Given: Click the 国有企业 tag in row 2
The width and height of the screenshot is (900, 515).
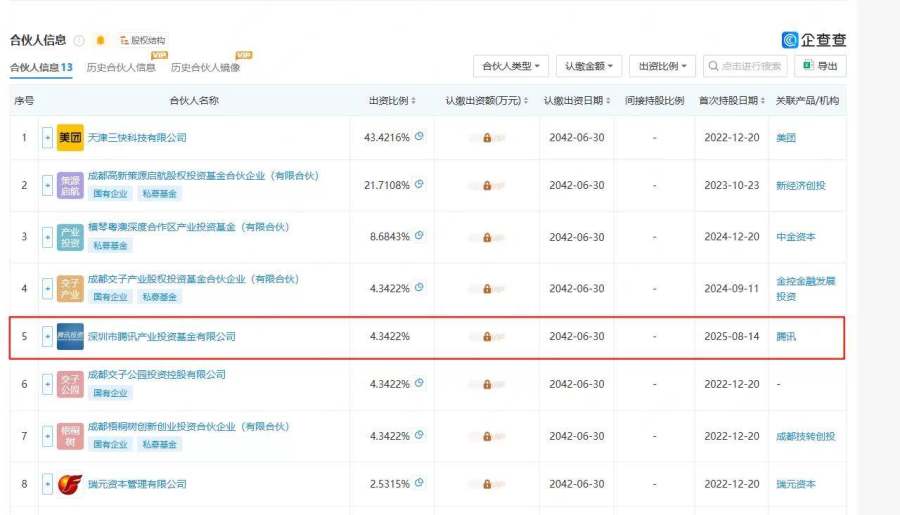Looking at the screenshot, I should coord(110,194).
